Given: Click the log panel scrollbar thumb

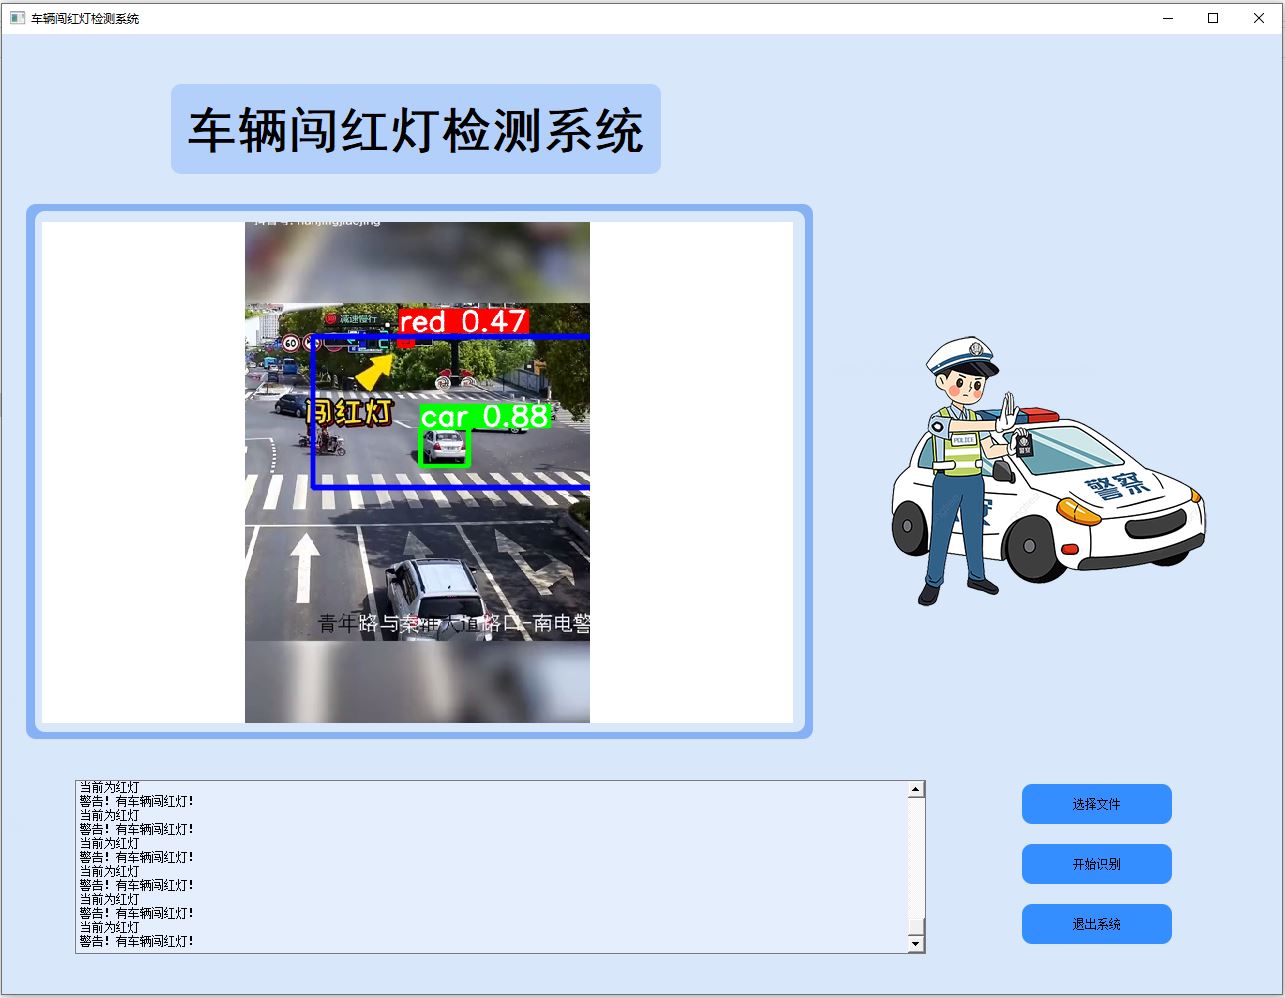Looking at the screenshot, I should 916,926.
